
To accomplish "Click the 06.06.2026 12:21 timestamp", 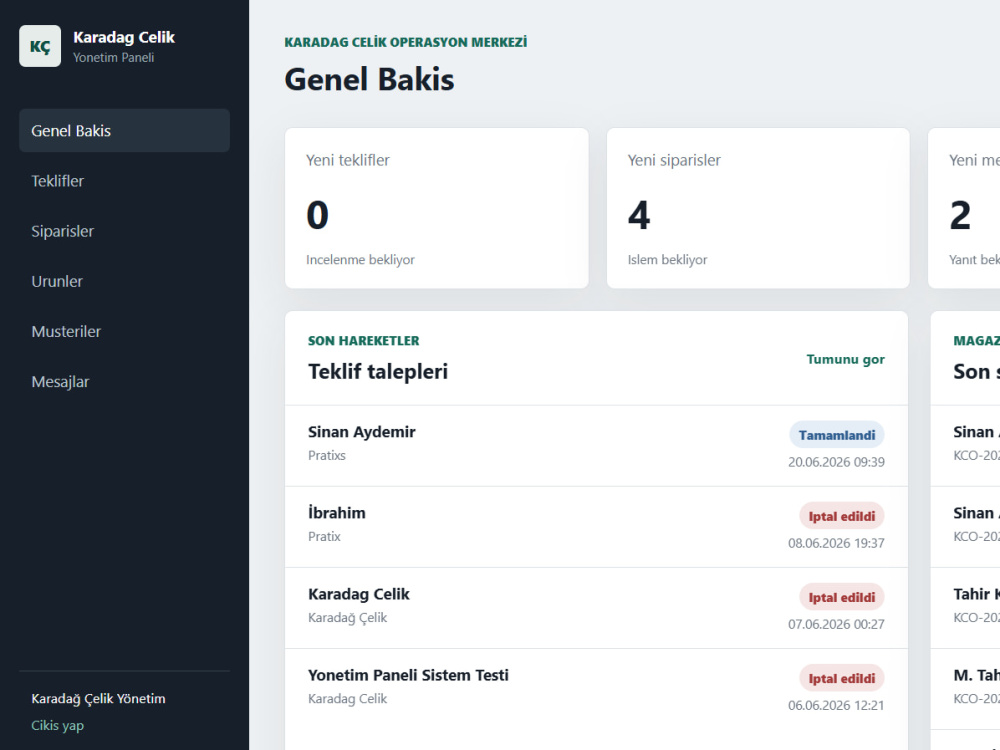I will coord(836,705).
